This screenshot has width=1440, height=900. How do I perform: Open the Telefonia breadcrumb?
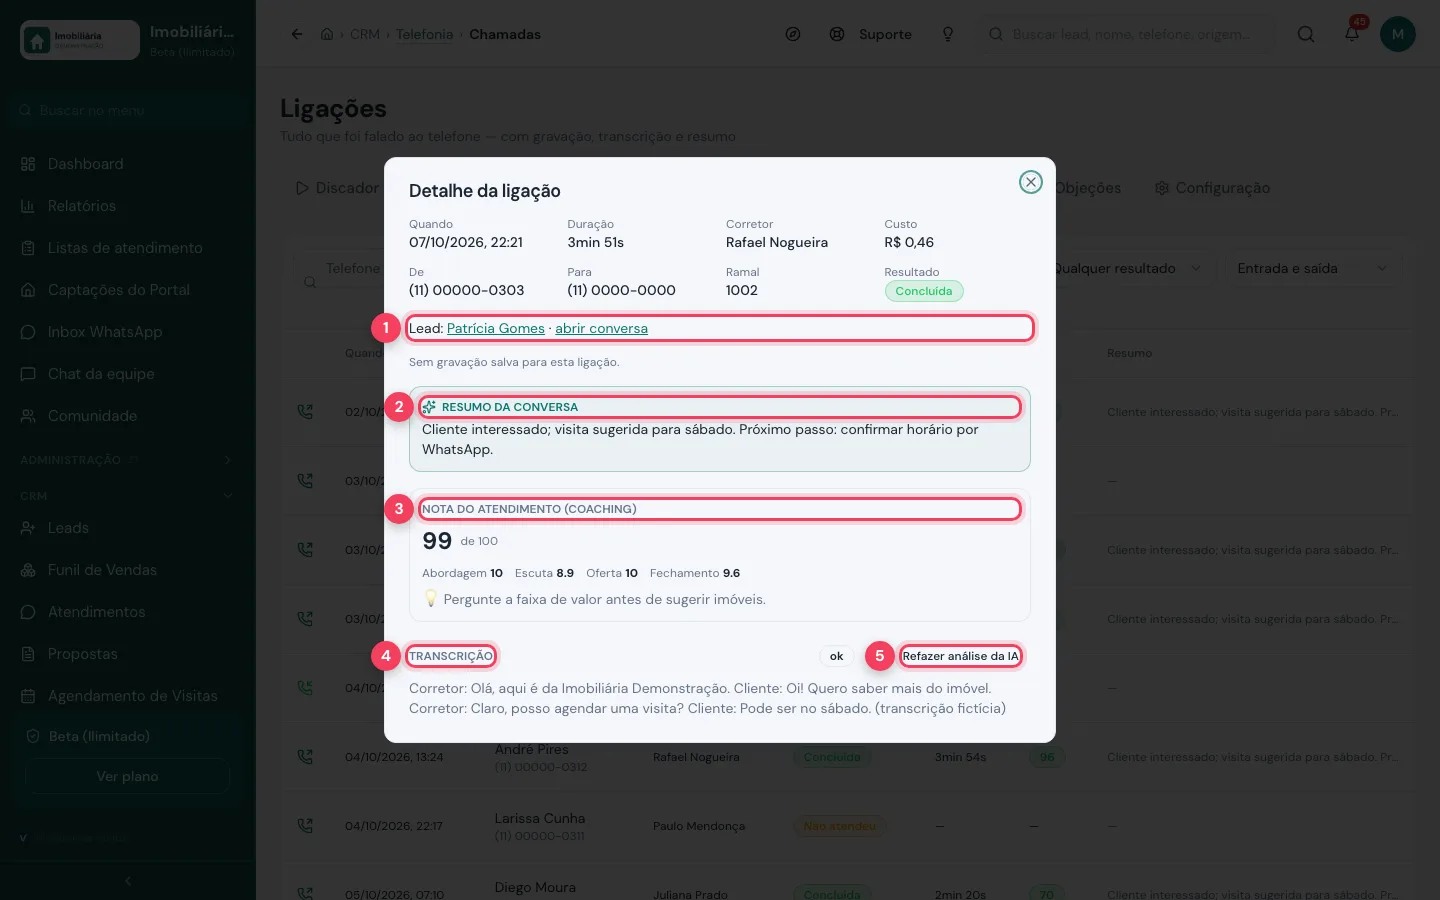[x=424, y=34]
